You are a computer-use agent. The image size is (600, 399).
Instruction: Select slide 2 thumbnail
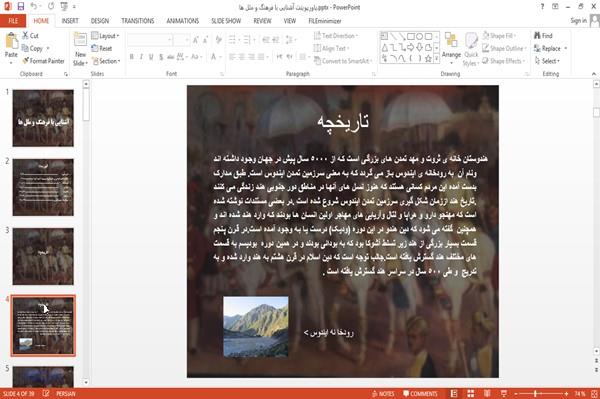tap(43, 187)
